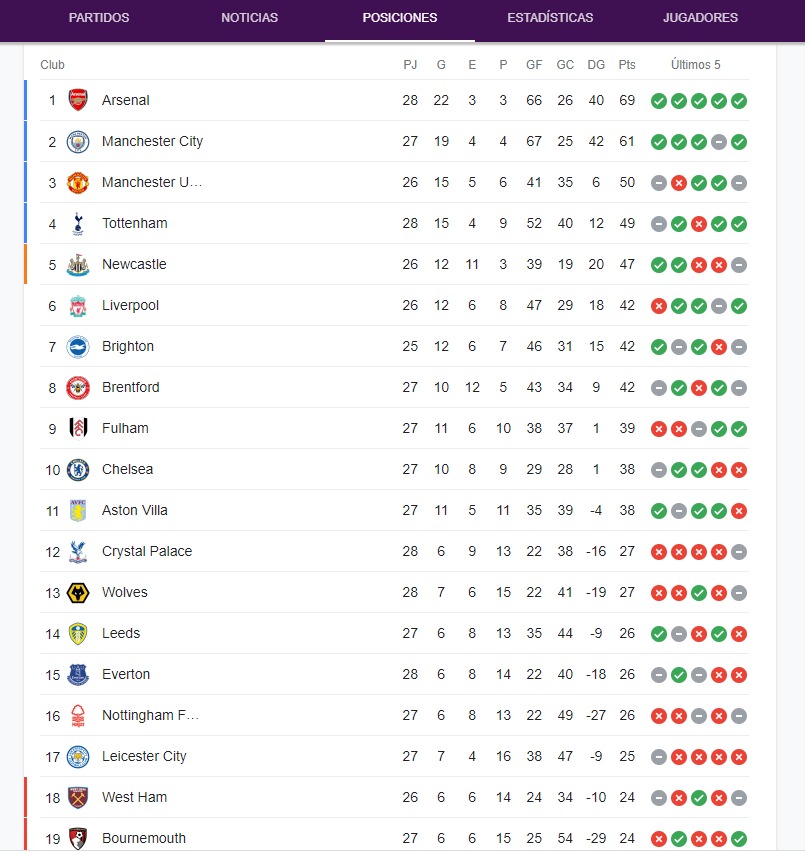805x853 pixels.
Task: Open the Noticias tab
Action: (x=249, y=17)
